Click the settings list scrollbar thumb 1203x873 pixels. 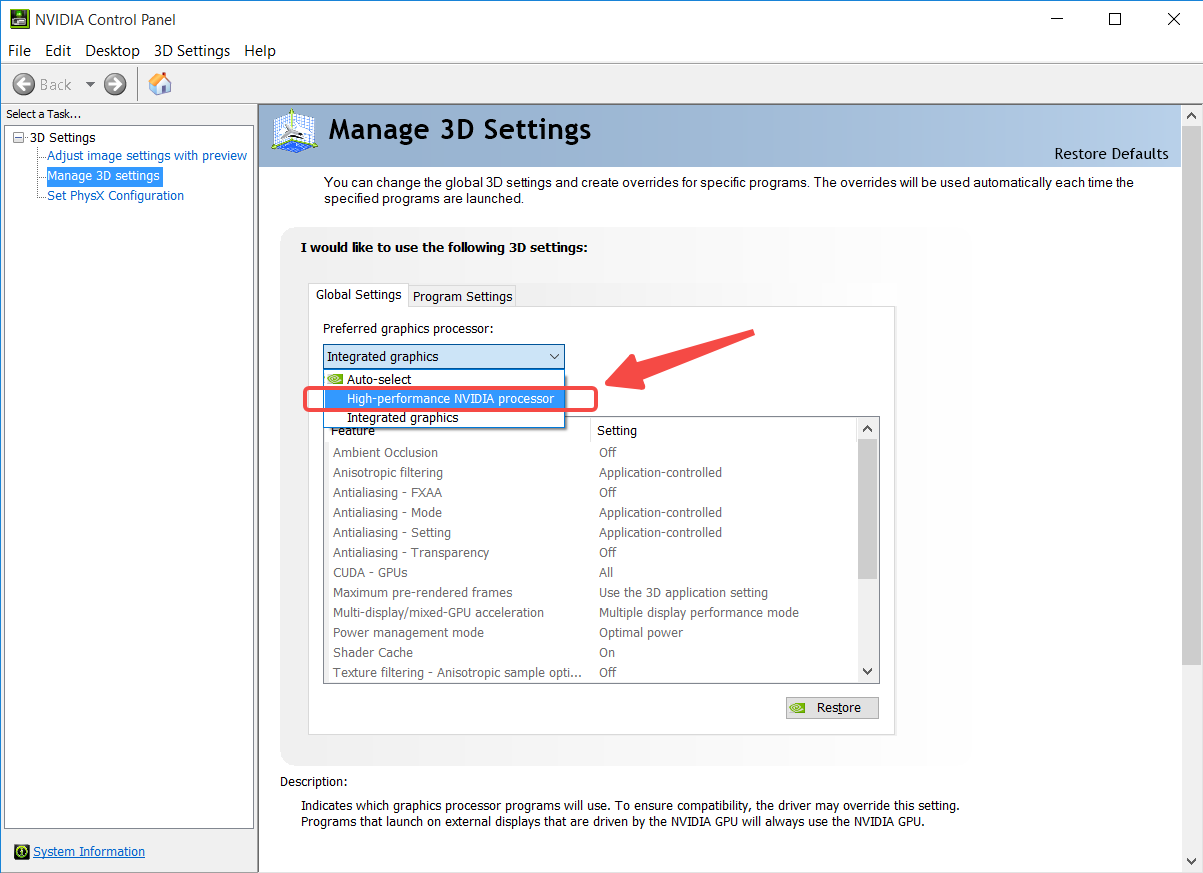[867, 509]
